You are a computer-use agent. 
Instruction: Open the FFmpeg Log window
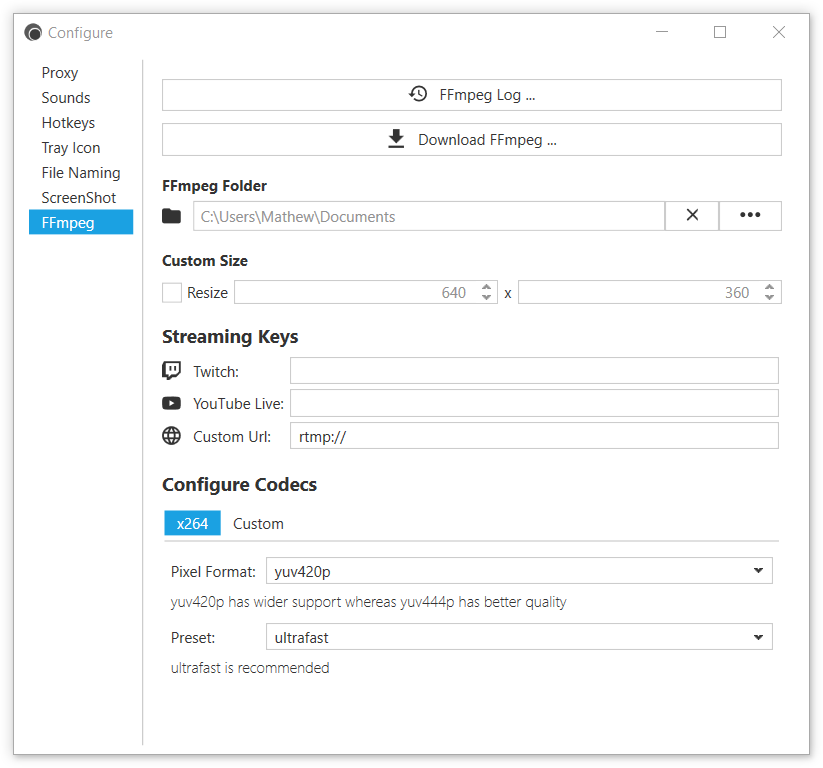[x=471, y=95]
